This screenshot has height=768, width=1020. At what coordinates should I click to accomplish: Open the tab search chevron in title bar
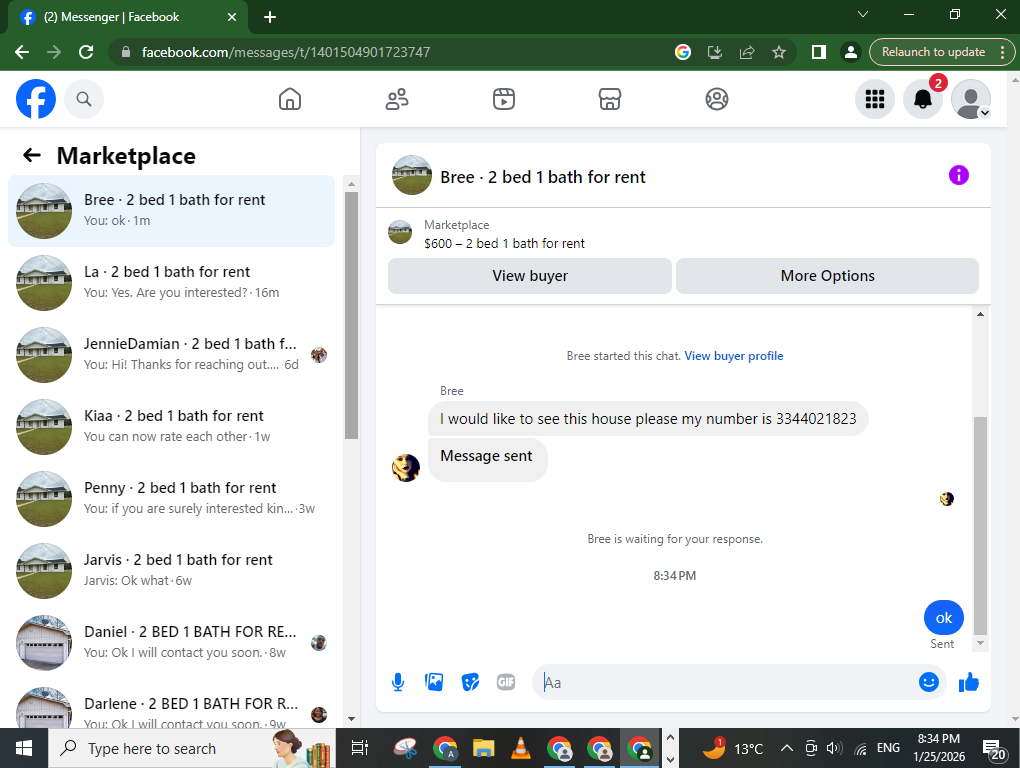point(863,14)
